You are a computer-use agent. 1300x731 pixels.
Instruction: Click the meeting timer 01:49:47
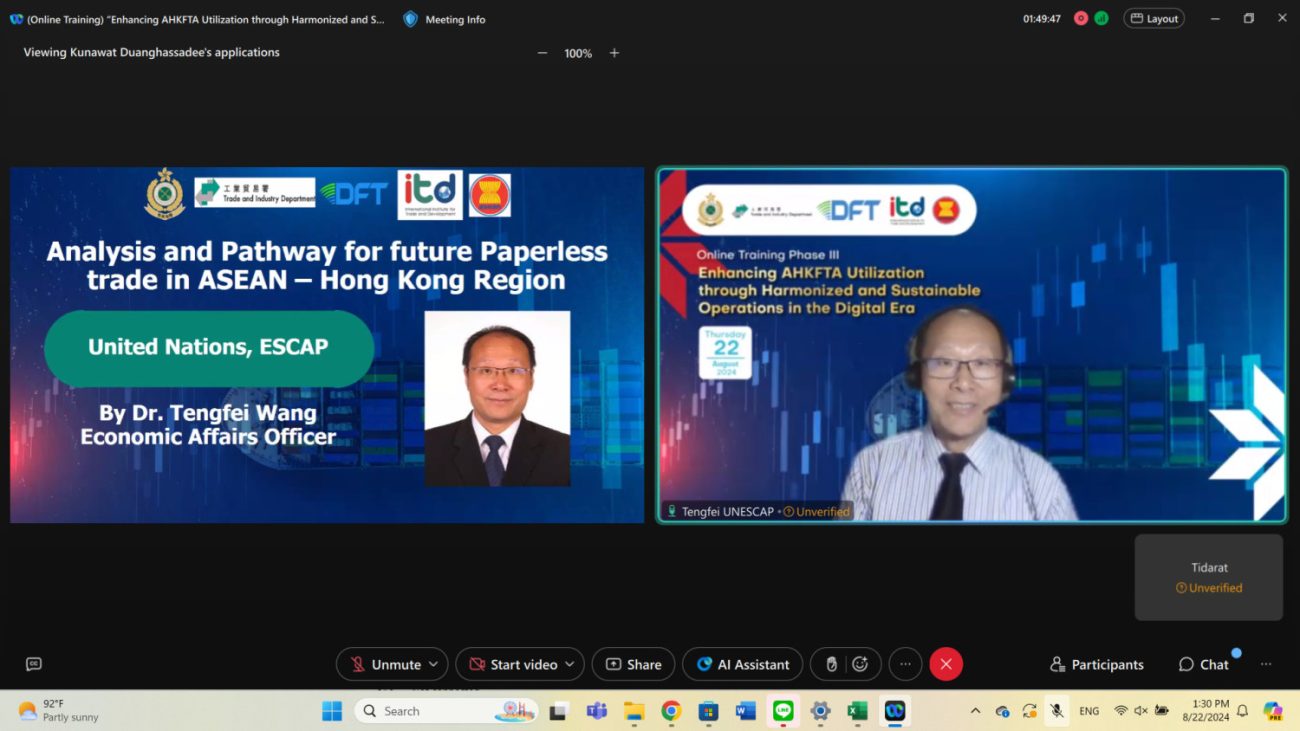coord(1042,19)
